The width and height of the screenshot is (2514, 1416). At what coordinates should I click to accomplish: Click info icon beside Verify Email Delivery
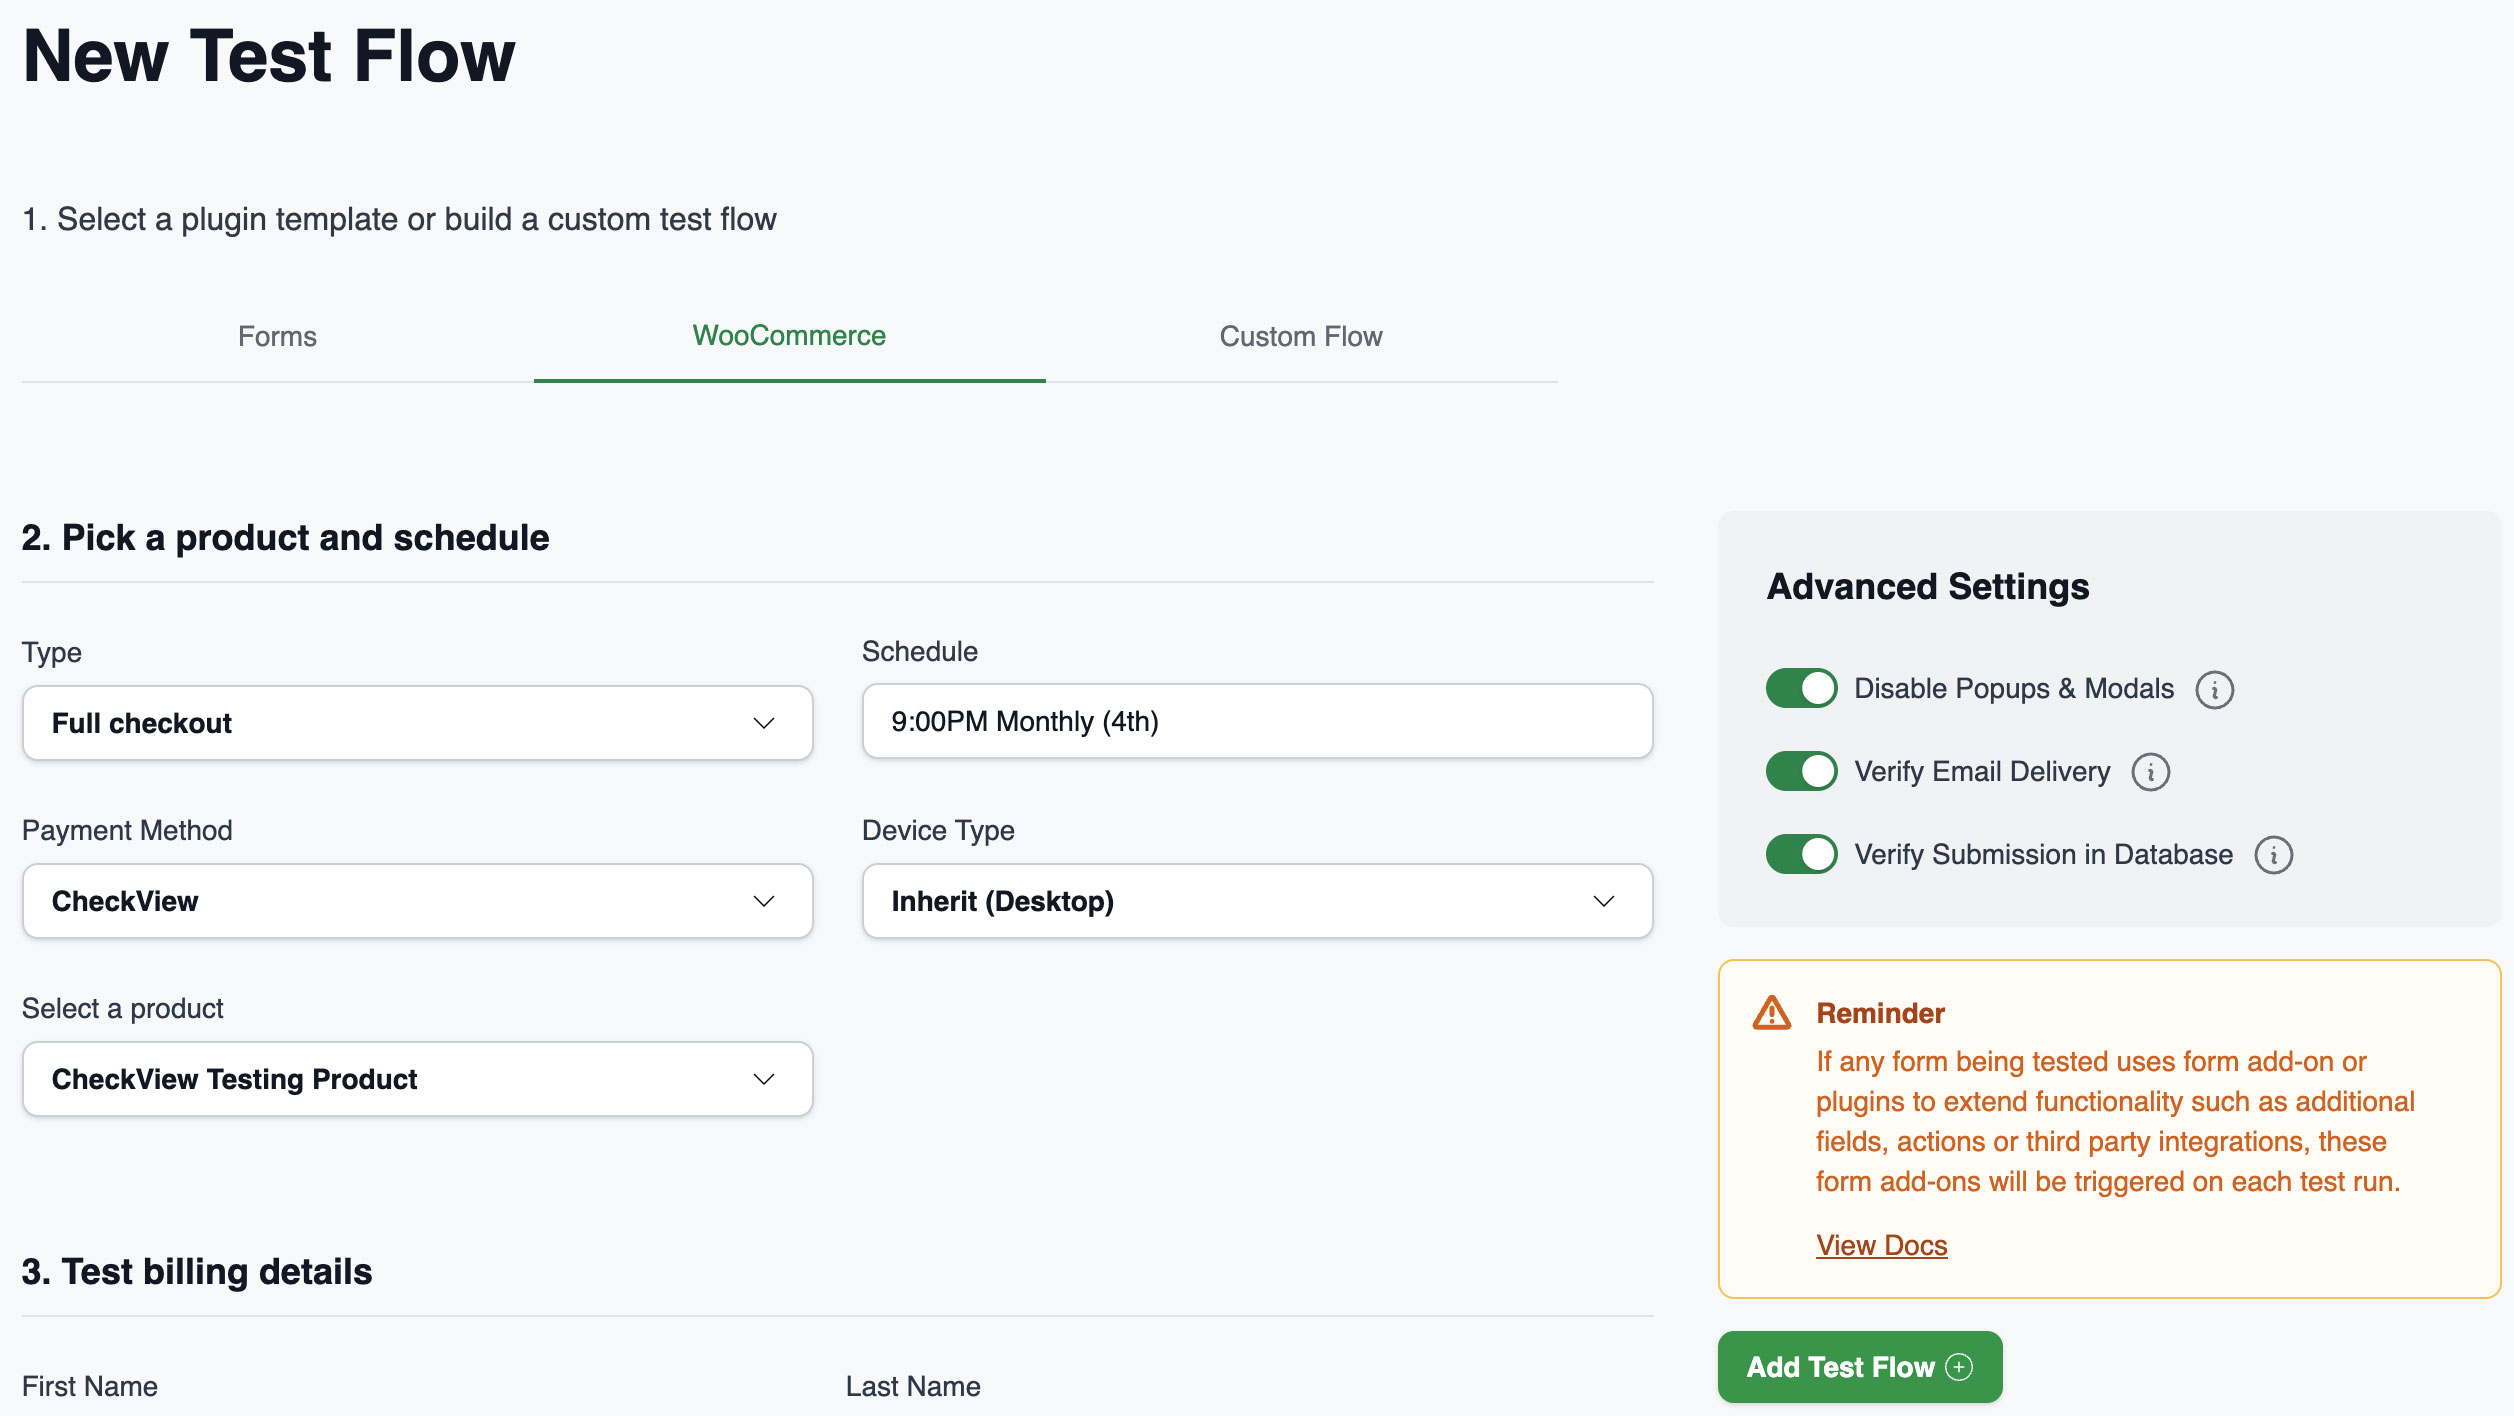click(2150, 772)
